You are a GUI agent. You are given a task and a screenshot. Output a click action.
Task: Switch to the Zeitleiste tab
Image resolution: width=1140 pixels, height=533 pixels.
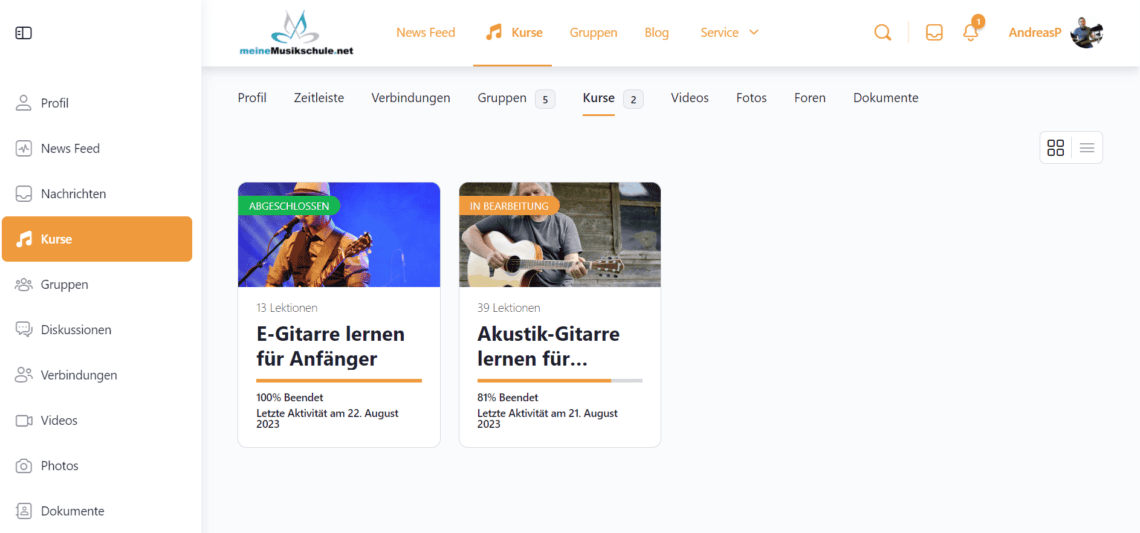319,97
